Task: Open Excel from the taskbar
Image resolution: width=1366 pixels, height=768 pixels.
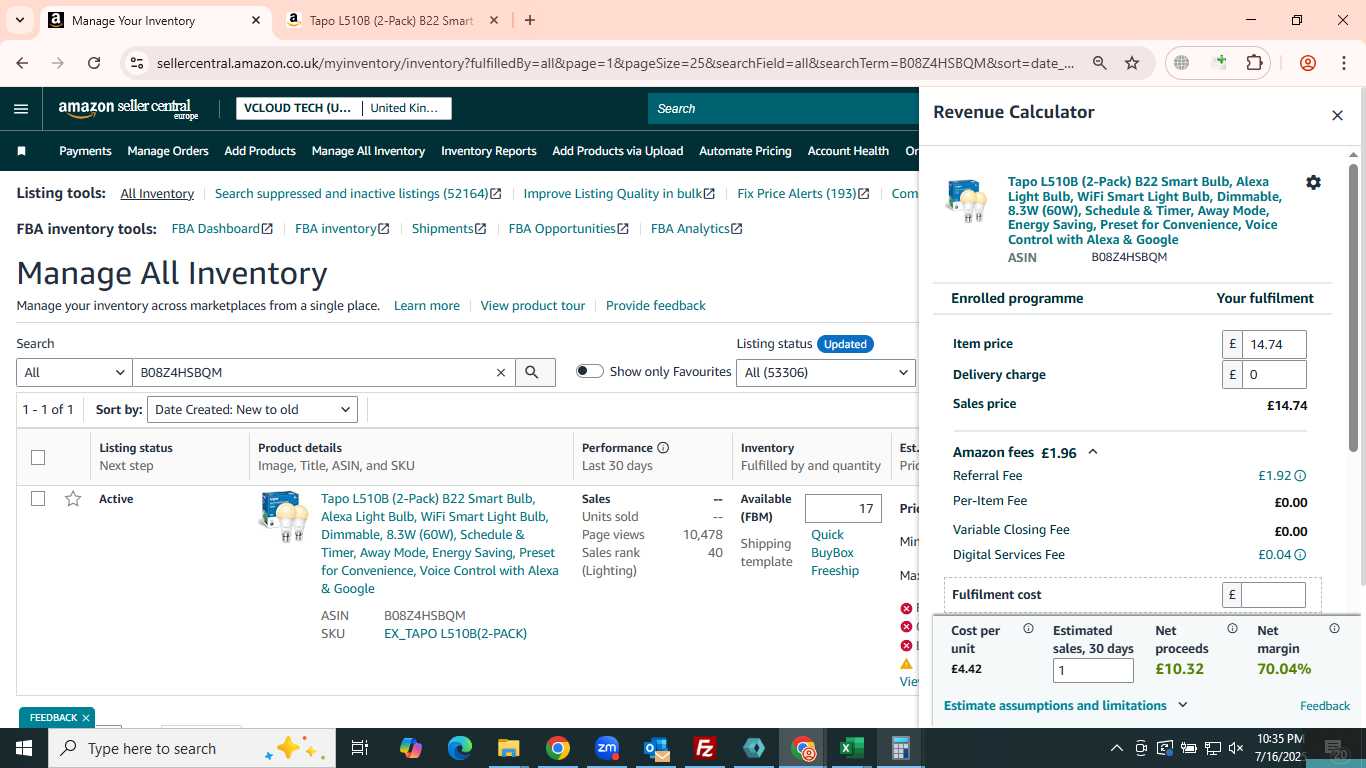Action: (x=851, y=748)
